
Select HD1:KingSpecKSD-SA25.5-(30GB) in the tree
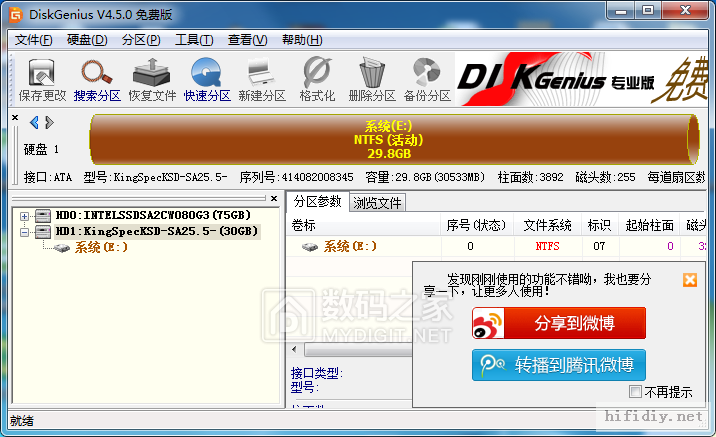(x=157, y=231)
